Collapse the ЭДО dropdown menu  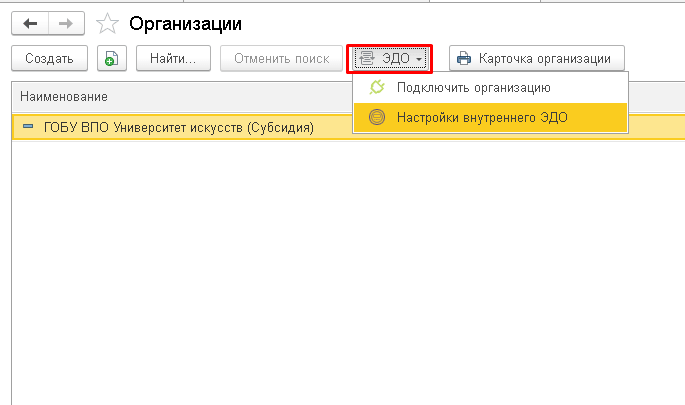click(x=390, y=58)
